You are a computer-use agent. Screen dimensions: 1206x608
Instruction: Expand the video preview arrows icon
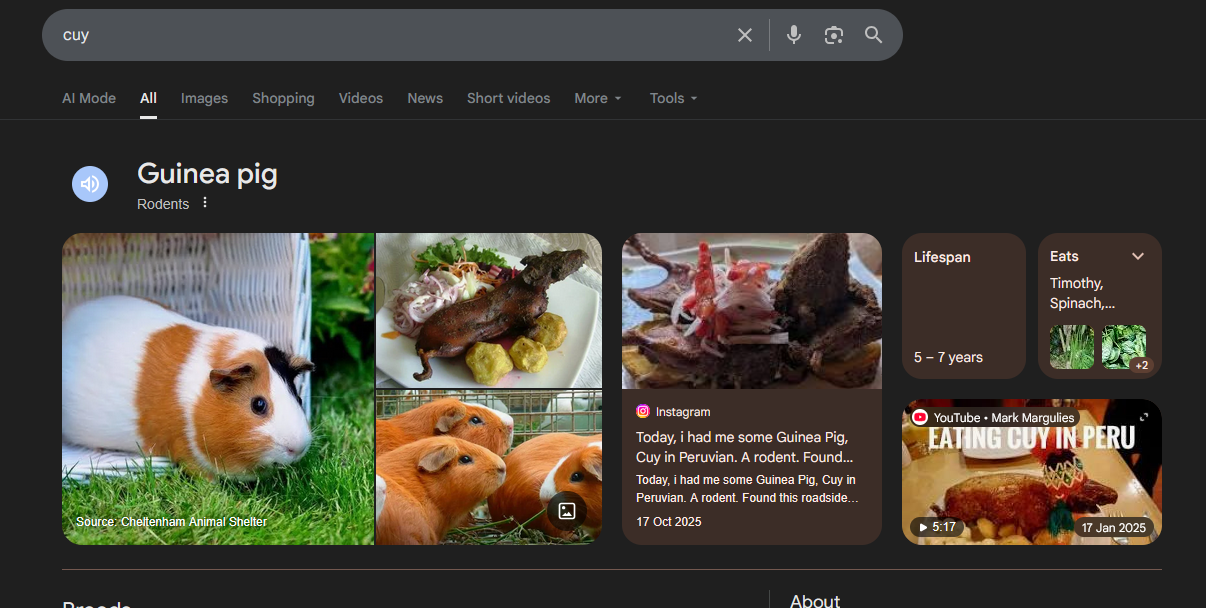(x=1144, y=417)
